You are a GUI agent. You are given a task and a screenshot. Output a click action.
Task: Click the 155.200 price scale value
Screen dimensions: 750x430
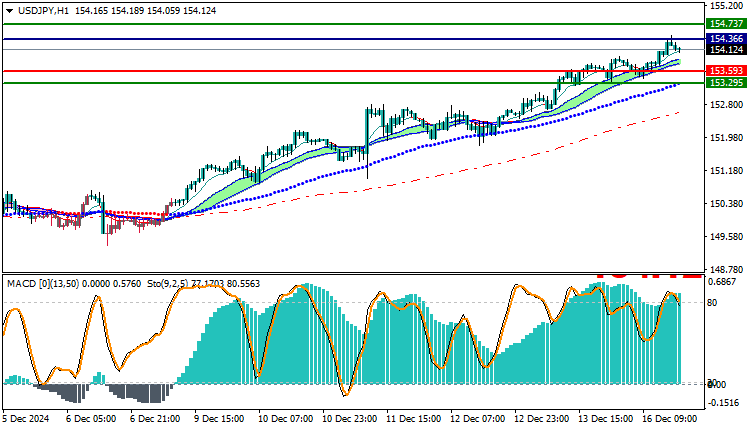(x=727, y=6)
